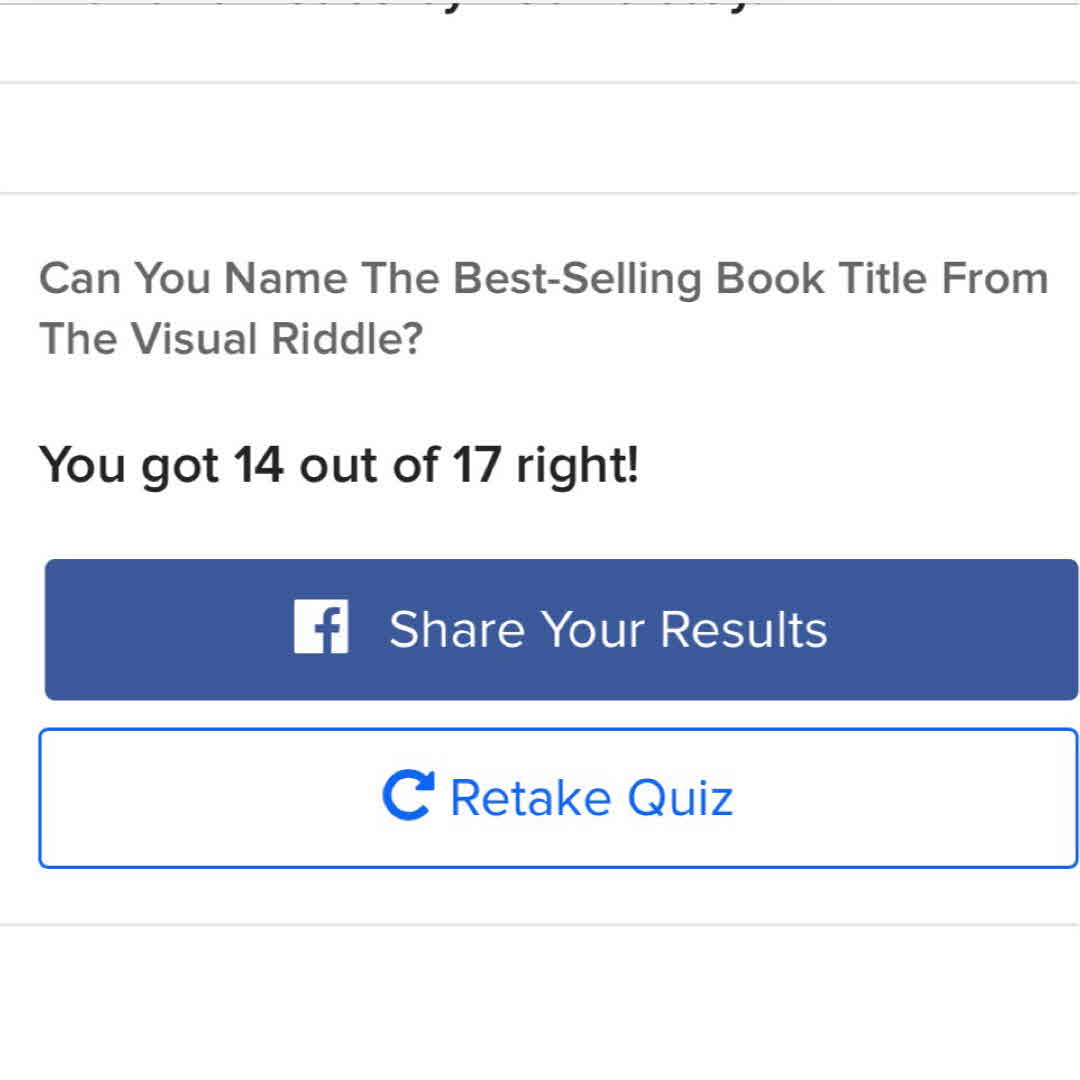Image resolution: width=1080 pixels, height=1080 pixels.
Task: Click the word "Share" beside the Facebook logo
Action: [457, 629]
